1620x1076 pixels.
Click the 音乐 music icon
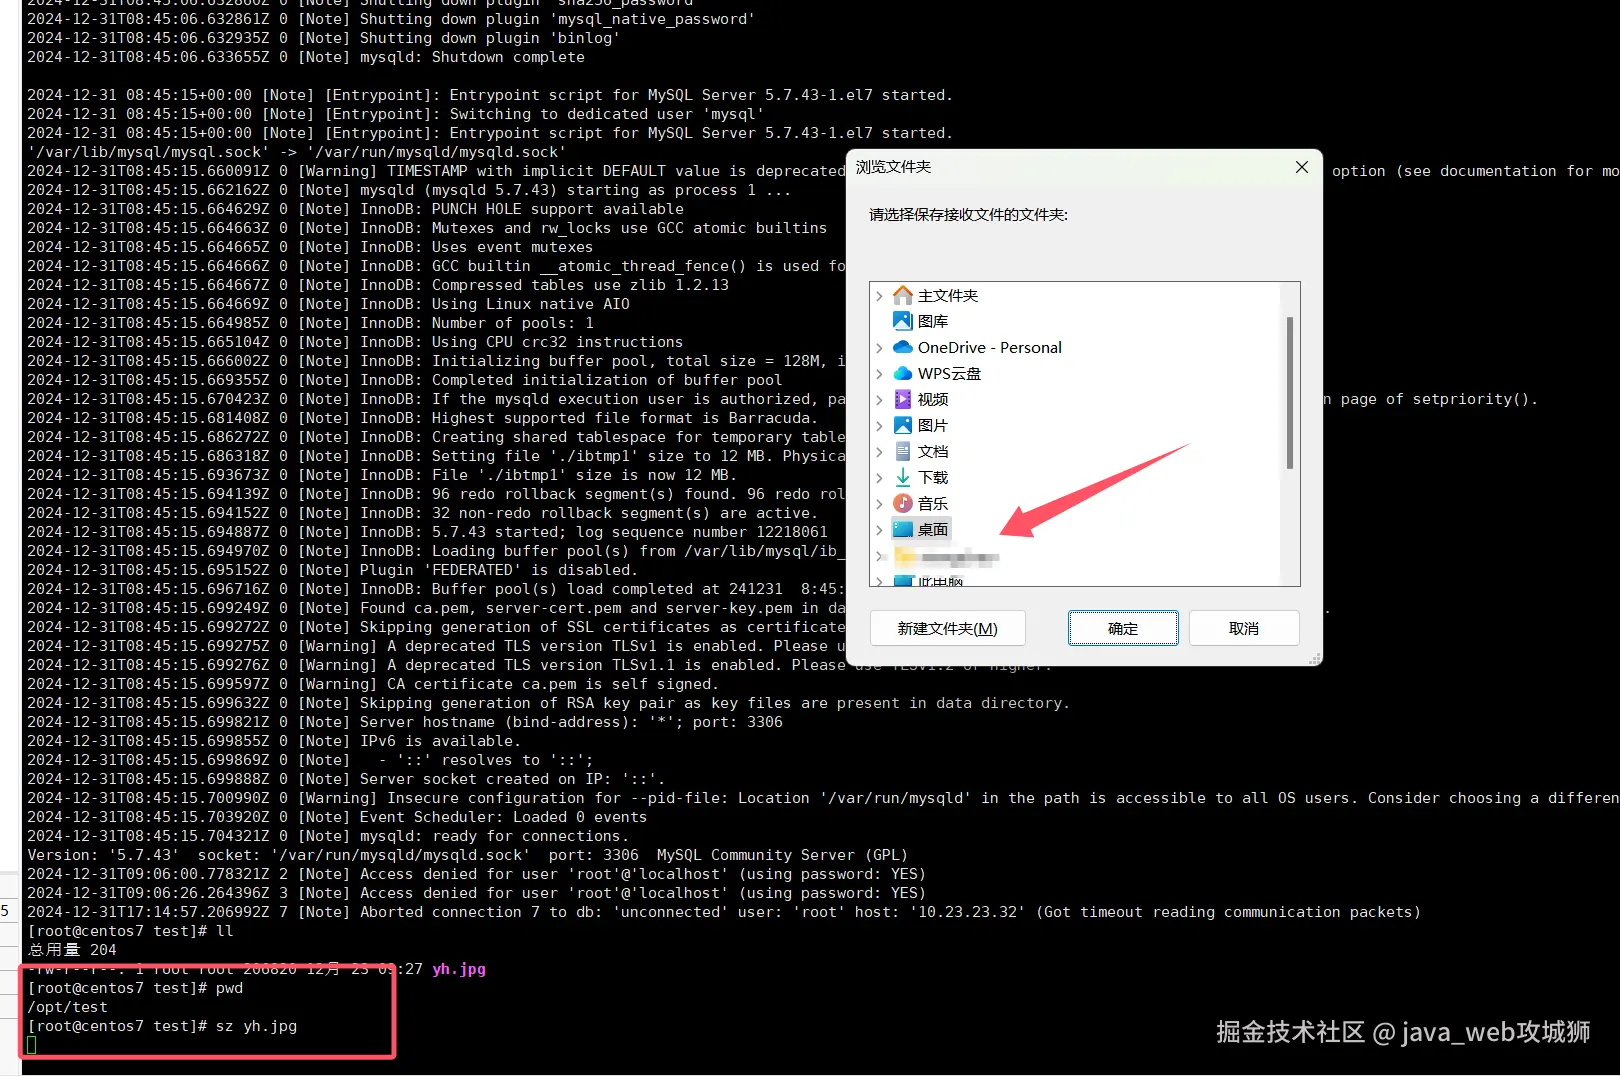coord(903,503)
